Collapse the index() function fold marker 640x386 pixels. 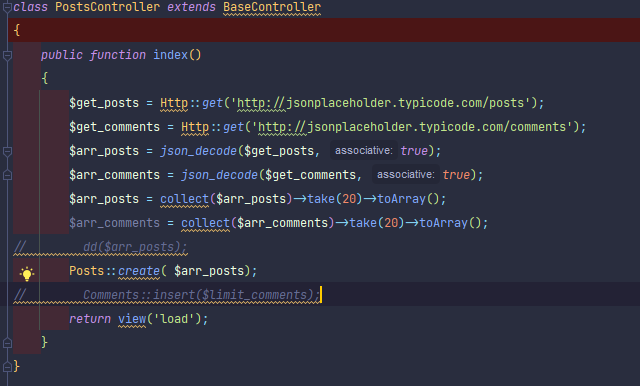pyautogui.click(x=7, y=55)
